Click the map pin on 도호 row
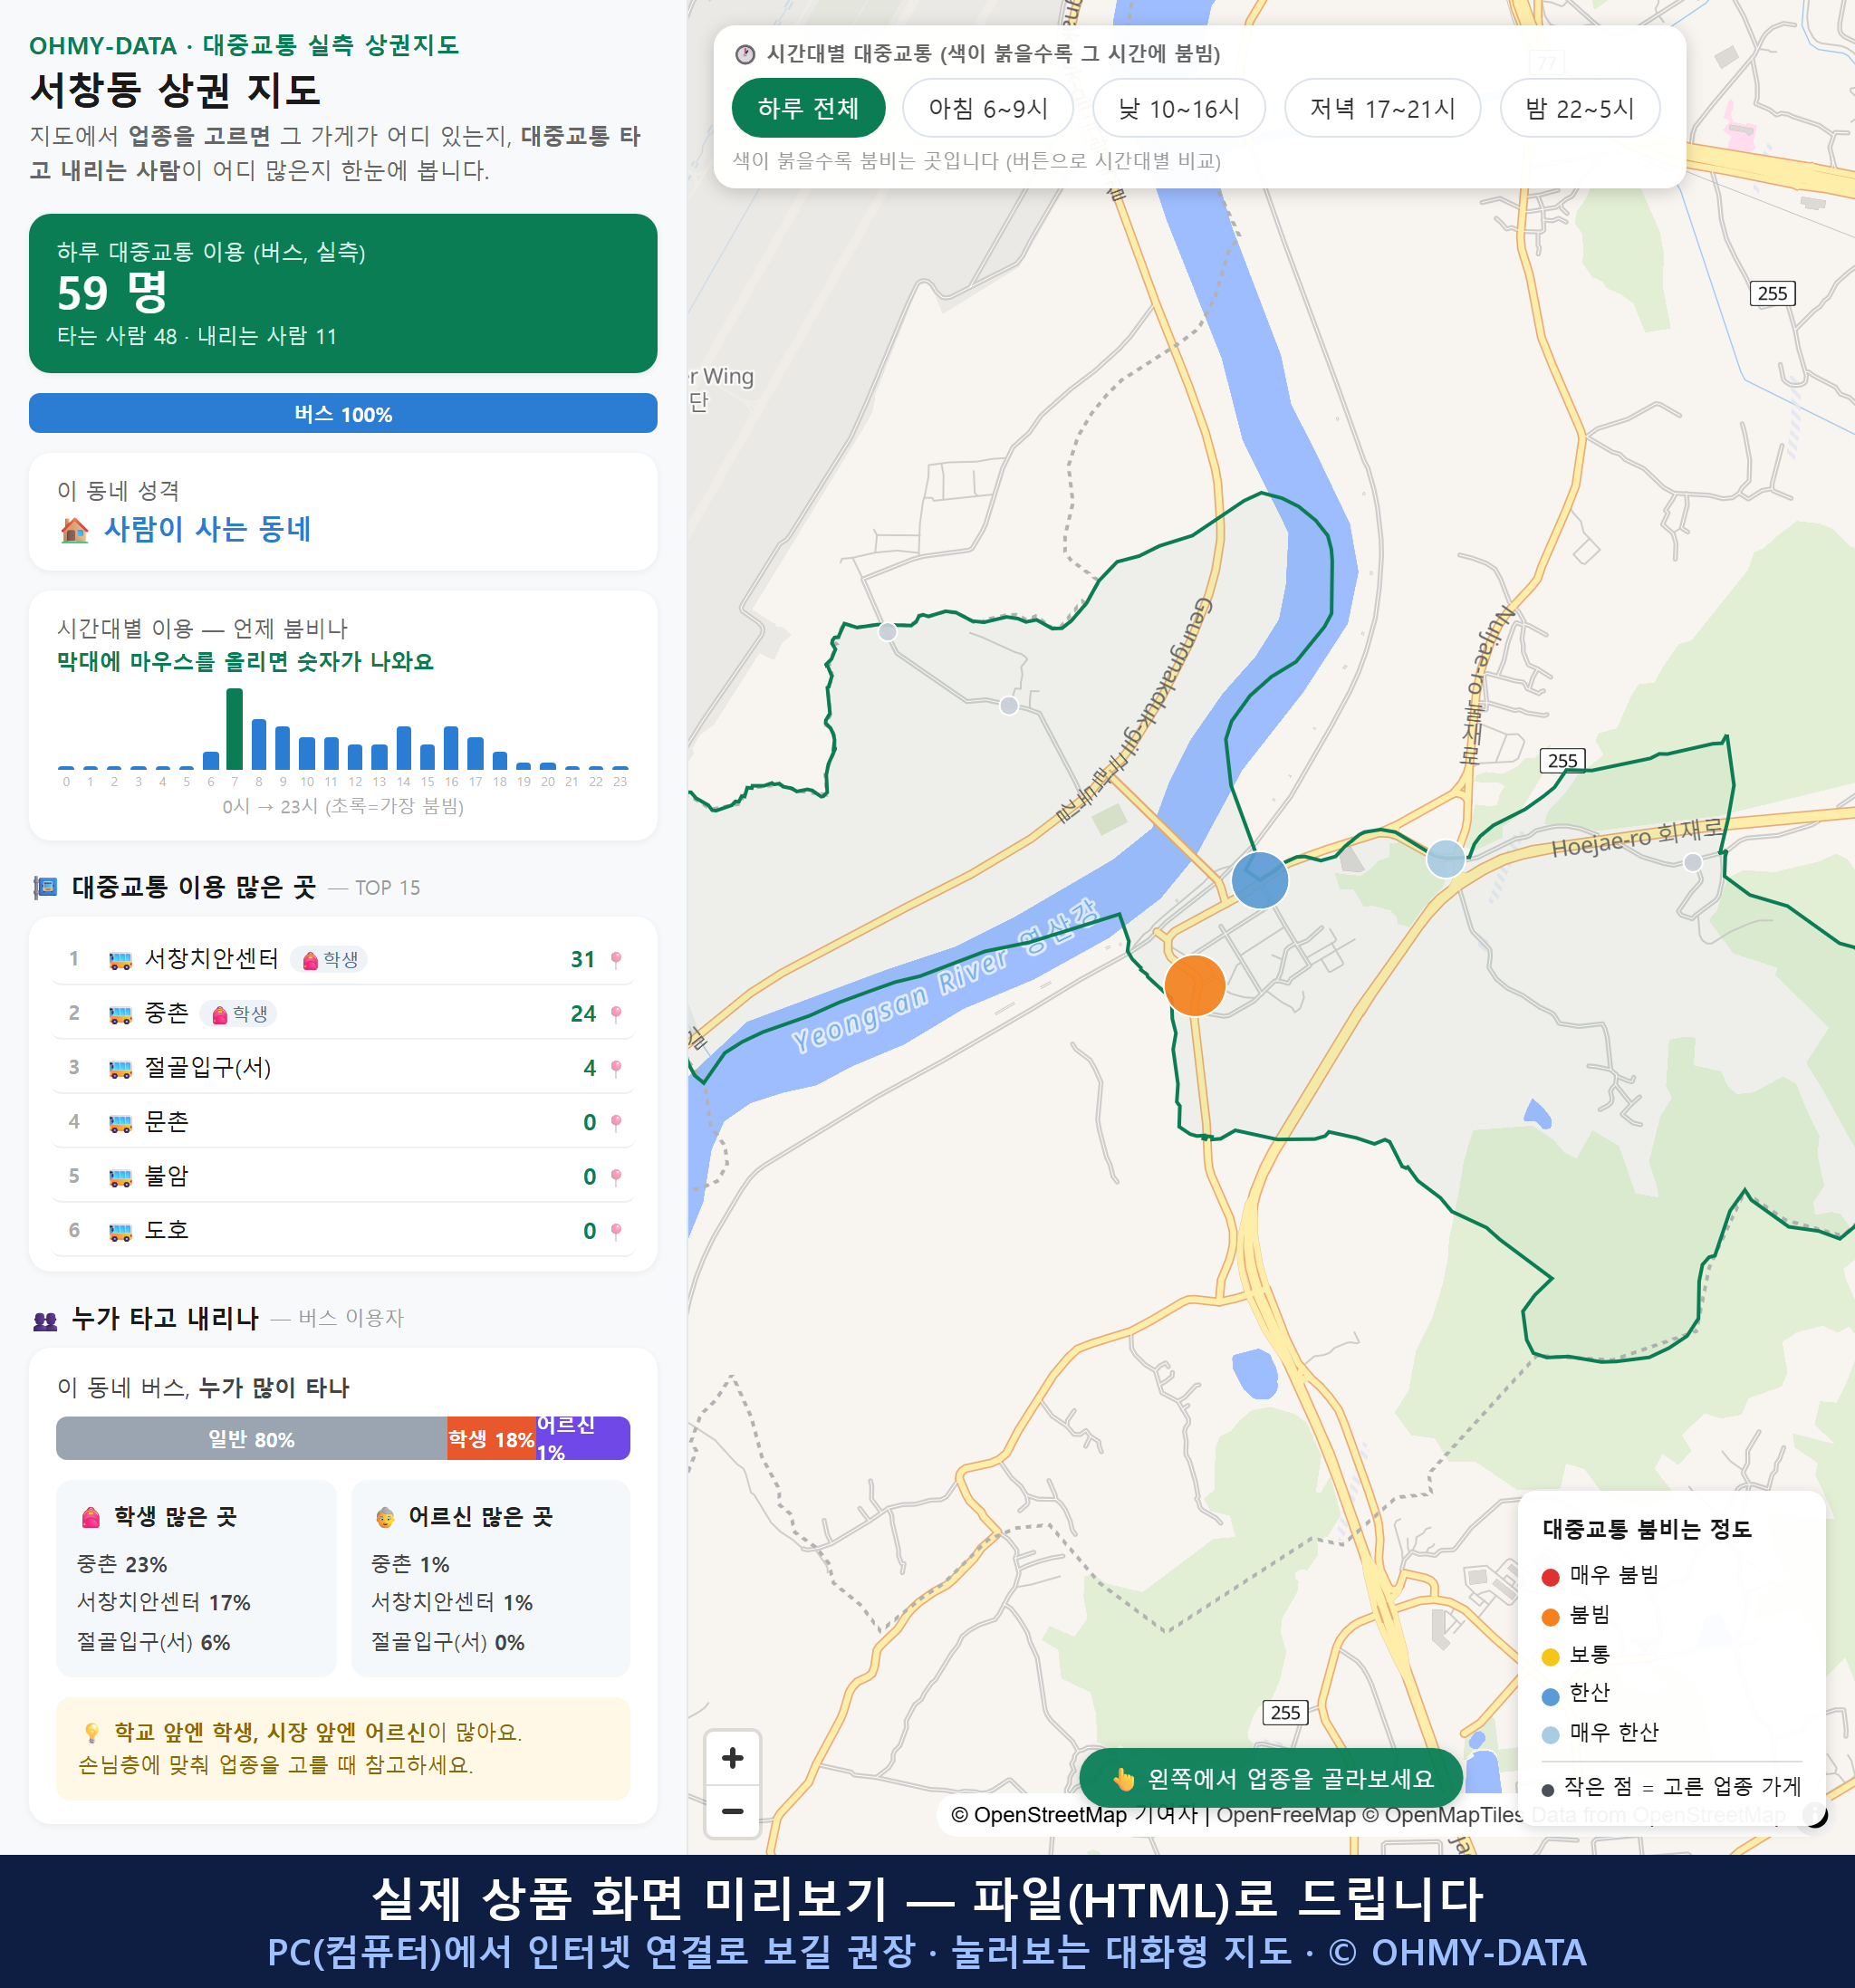Viewport: 1855px width, 1988px height. pos(616,1231)
